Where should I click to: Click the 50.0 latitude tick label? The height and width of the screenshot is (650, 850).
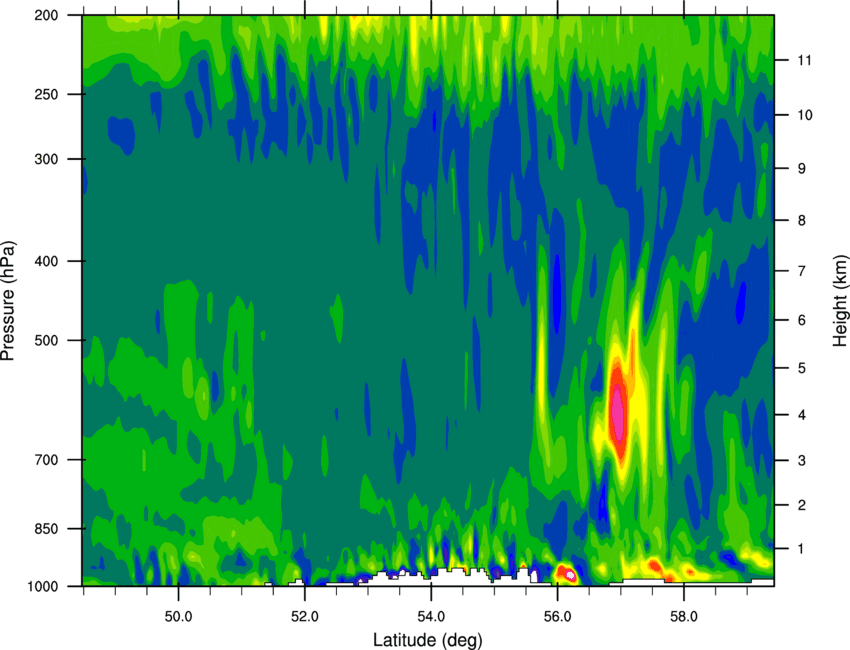pyautogui.click(x=178, y=617)
